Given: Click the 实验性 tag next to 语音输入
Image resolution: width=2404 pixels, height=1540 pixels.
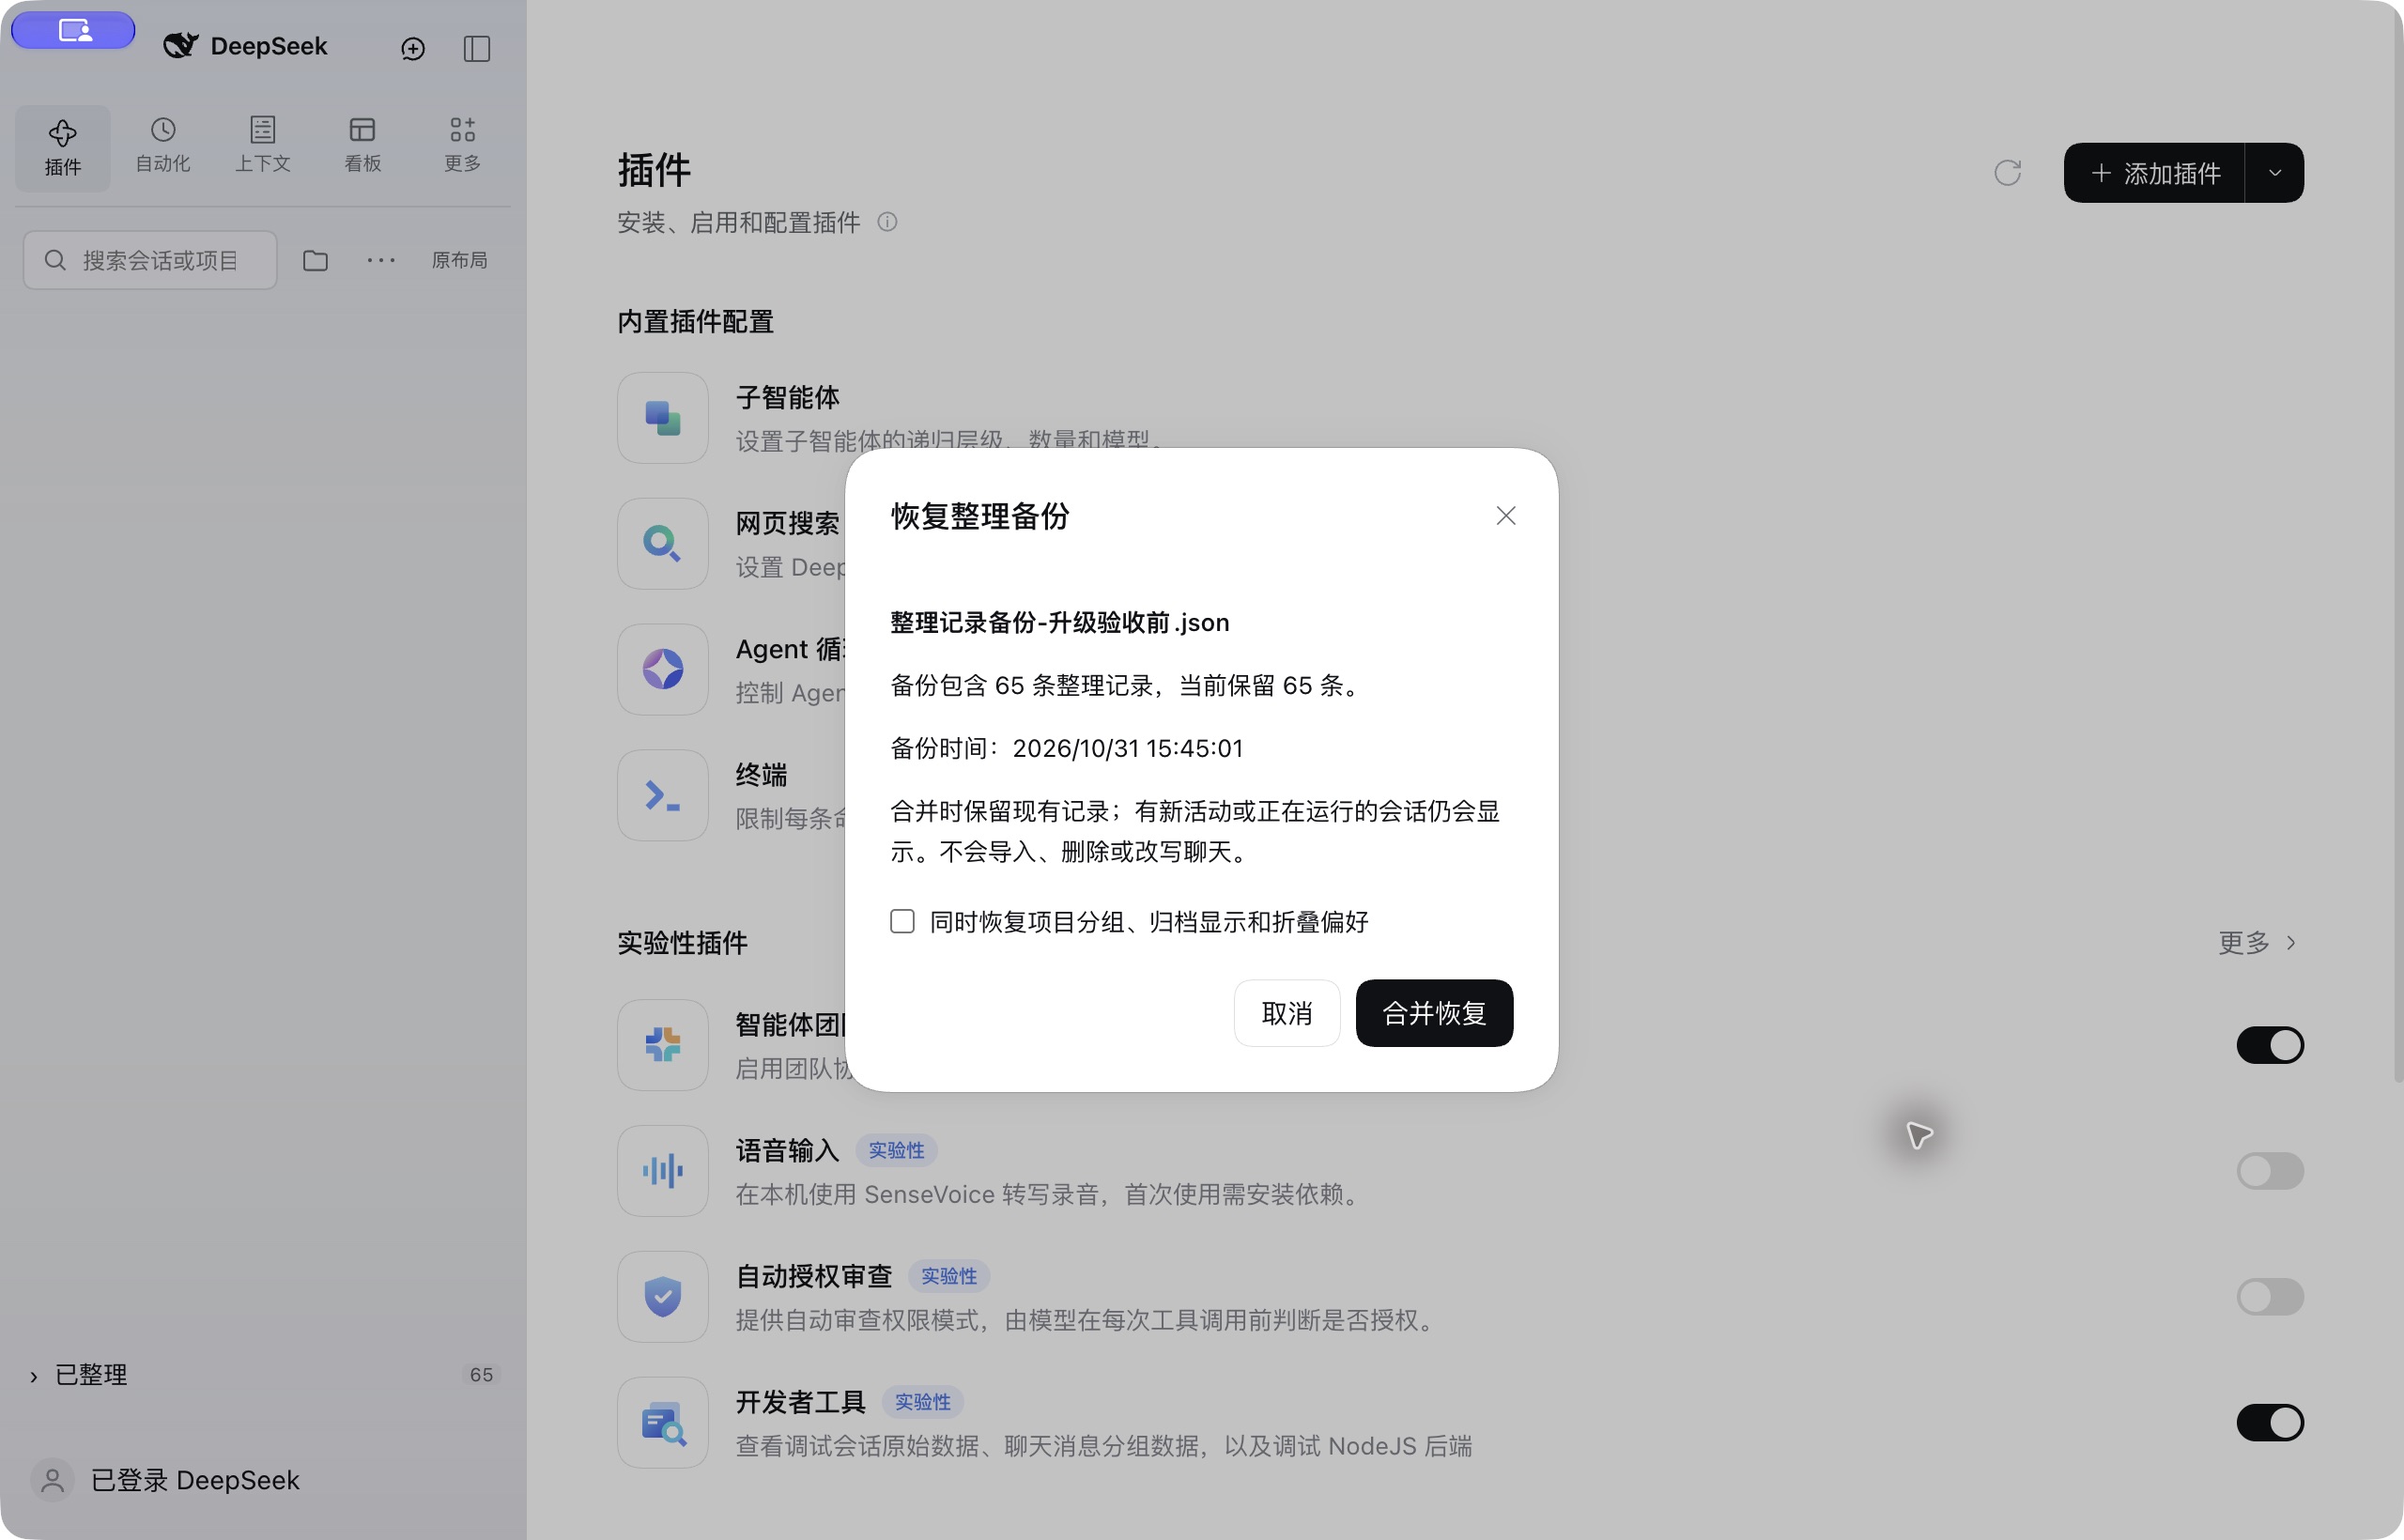Looking at the screenshot, I should tap(896, 1151).
